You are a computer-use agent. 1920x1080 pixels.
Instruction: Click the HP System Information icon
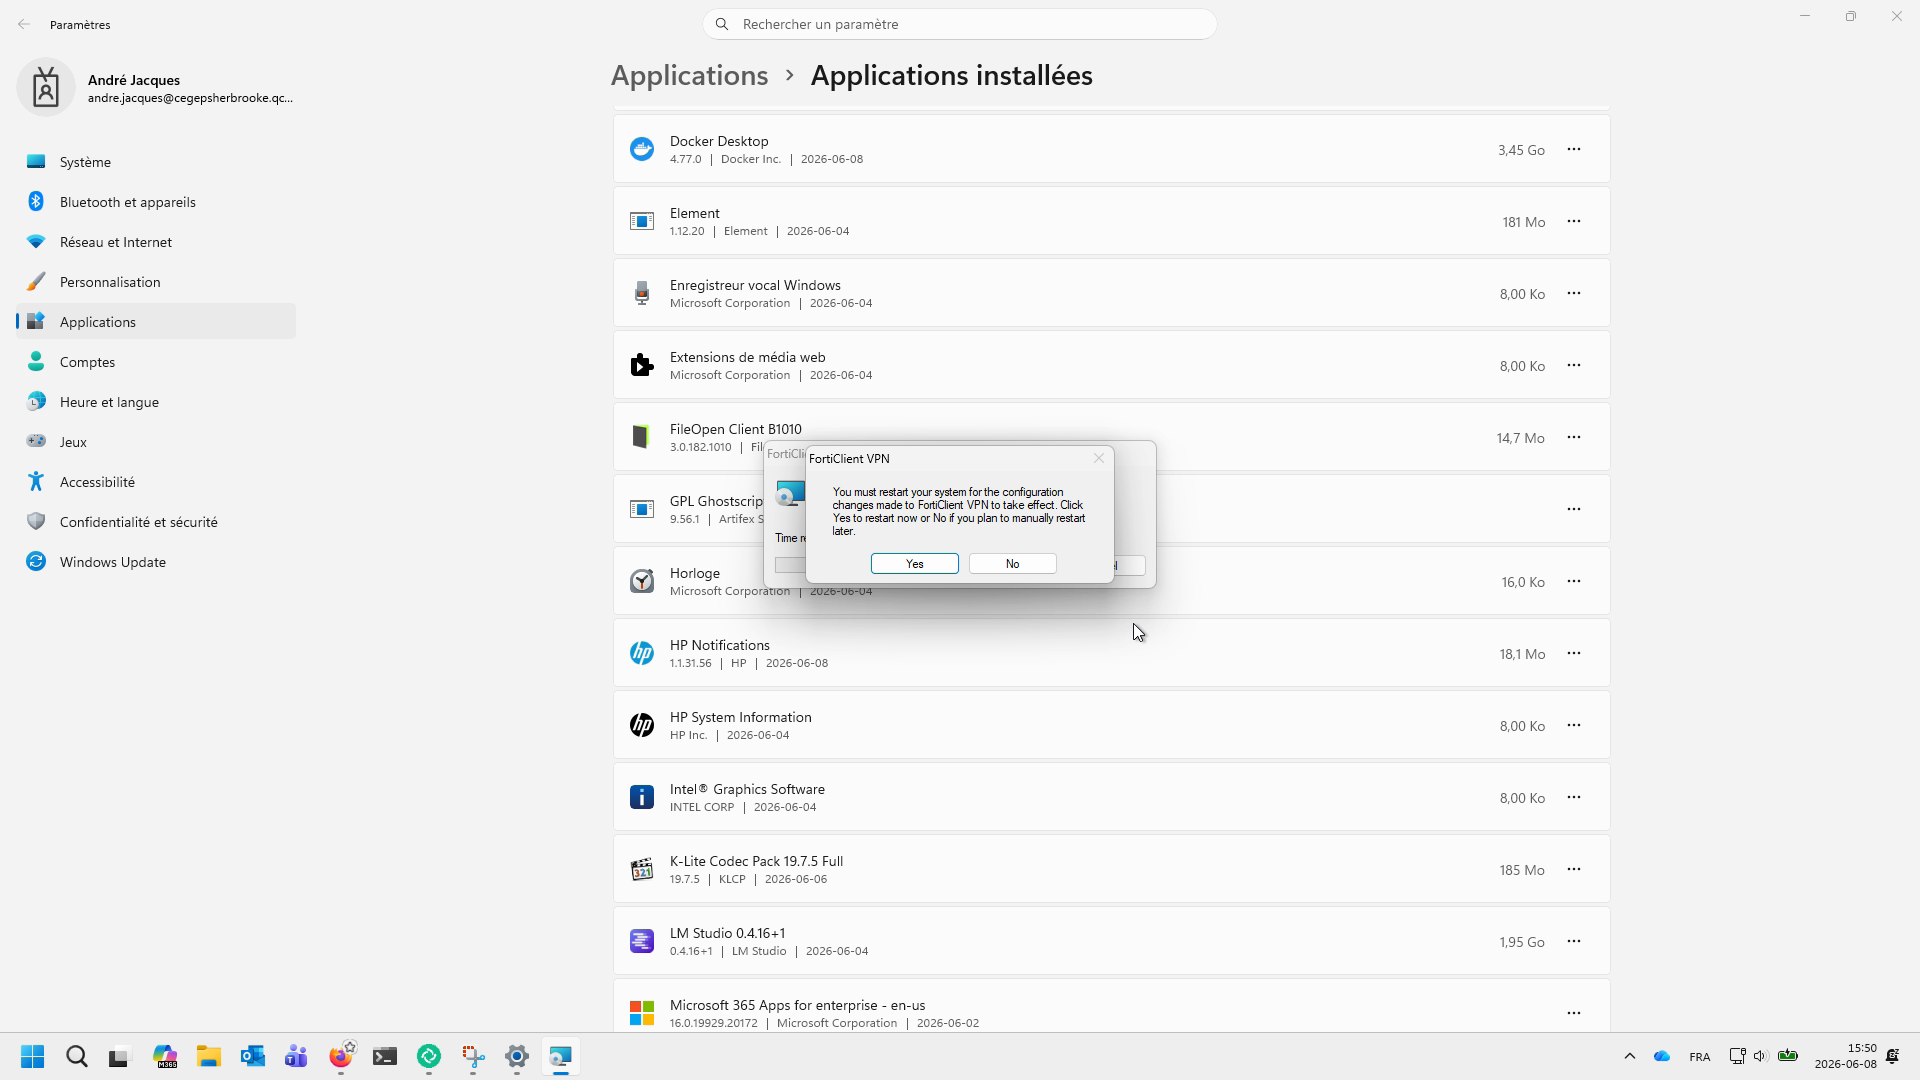click(642, 725)
